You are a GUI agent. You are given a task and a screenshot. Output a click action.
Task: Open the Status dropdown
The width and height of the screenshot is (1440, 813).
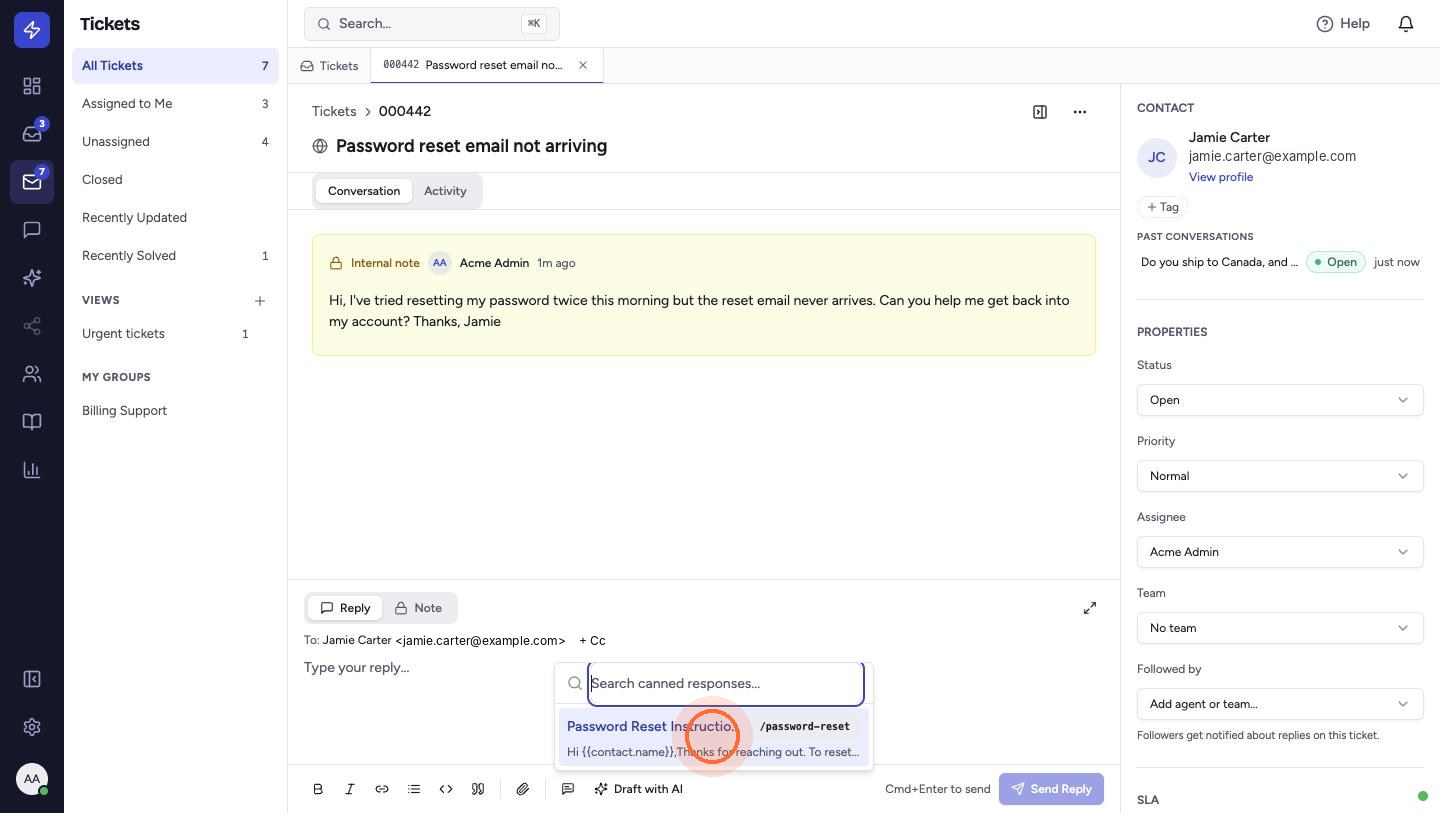tap(1280, 400)
